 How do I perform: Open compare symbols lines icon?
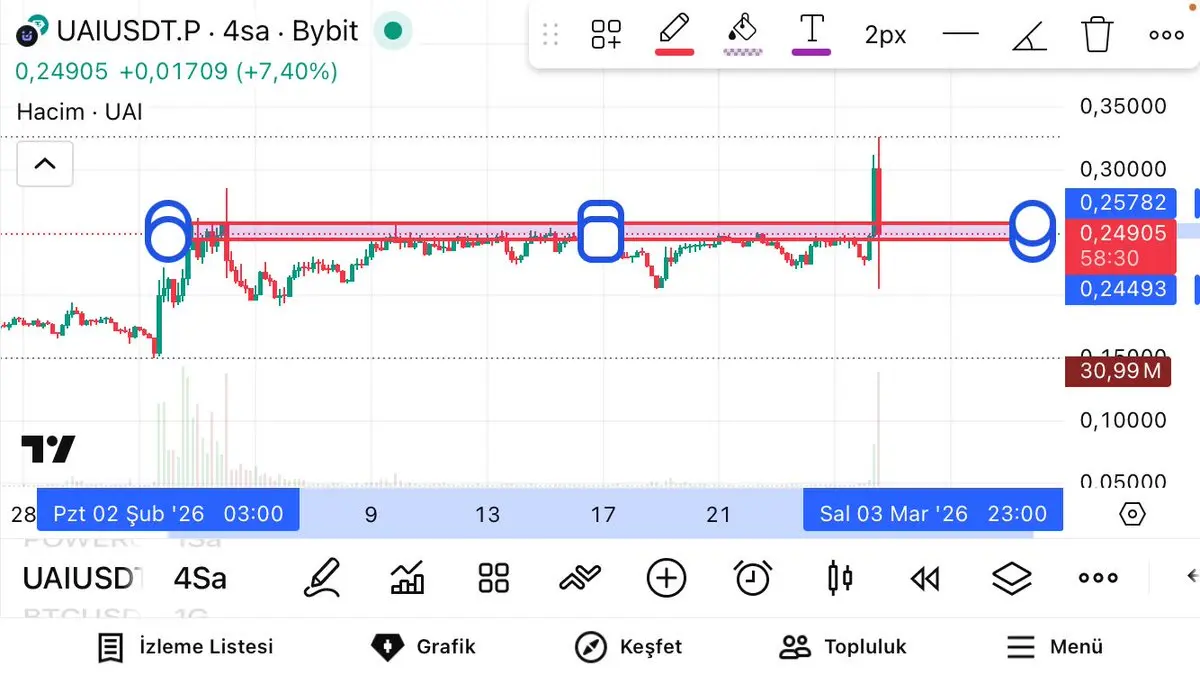tap(580, 577)
